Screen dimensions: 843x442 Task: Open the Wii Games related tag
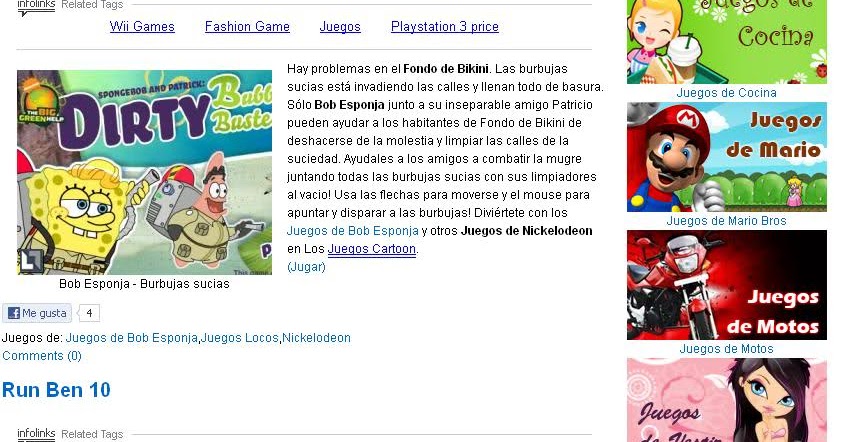(142, 26)
